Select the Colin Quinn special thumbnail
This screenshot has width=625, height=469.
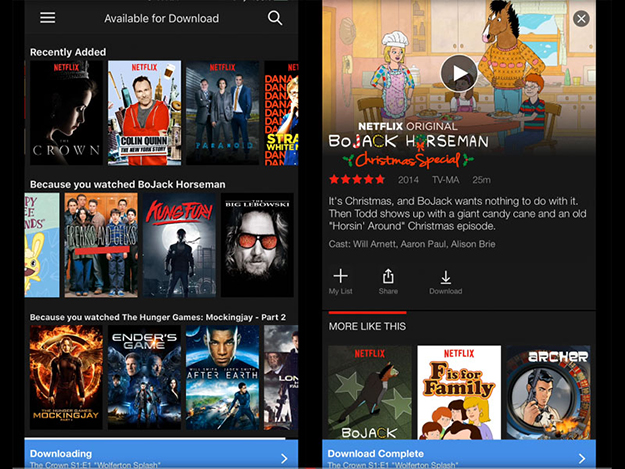tap(143, 112)
